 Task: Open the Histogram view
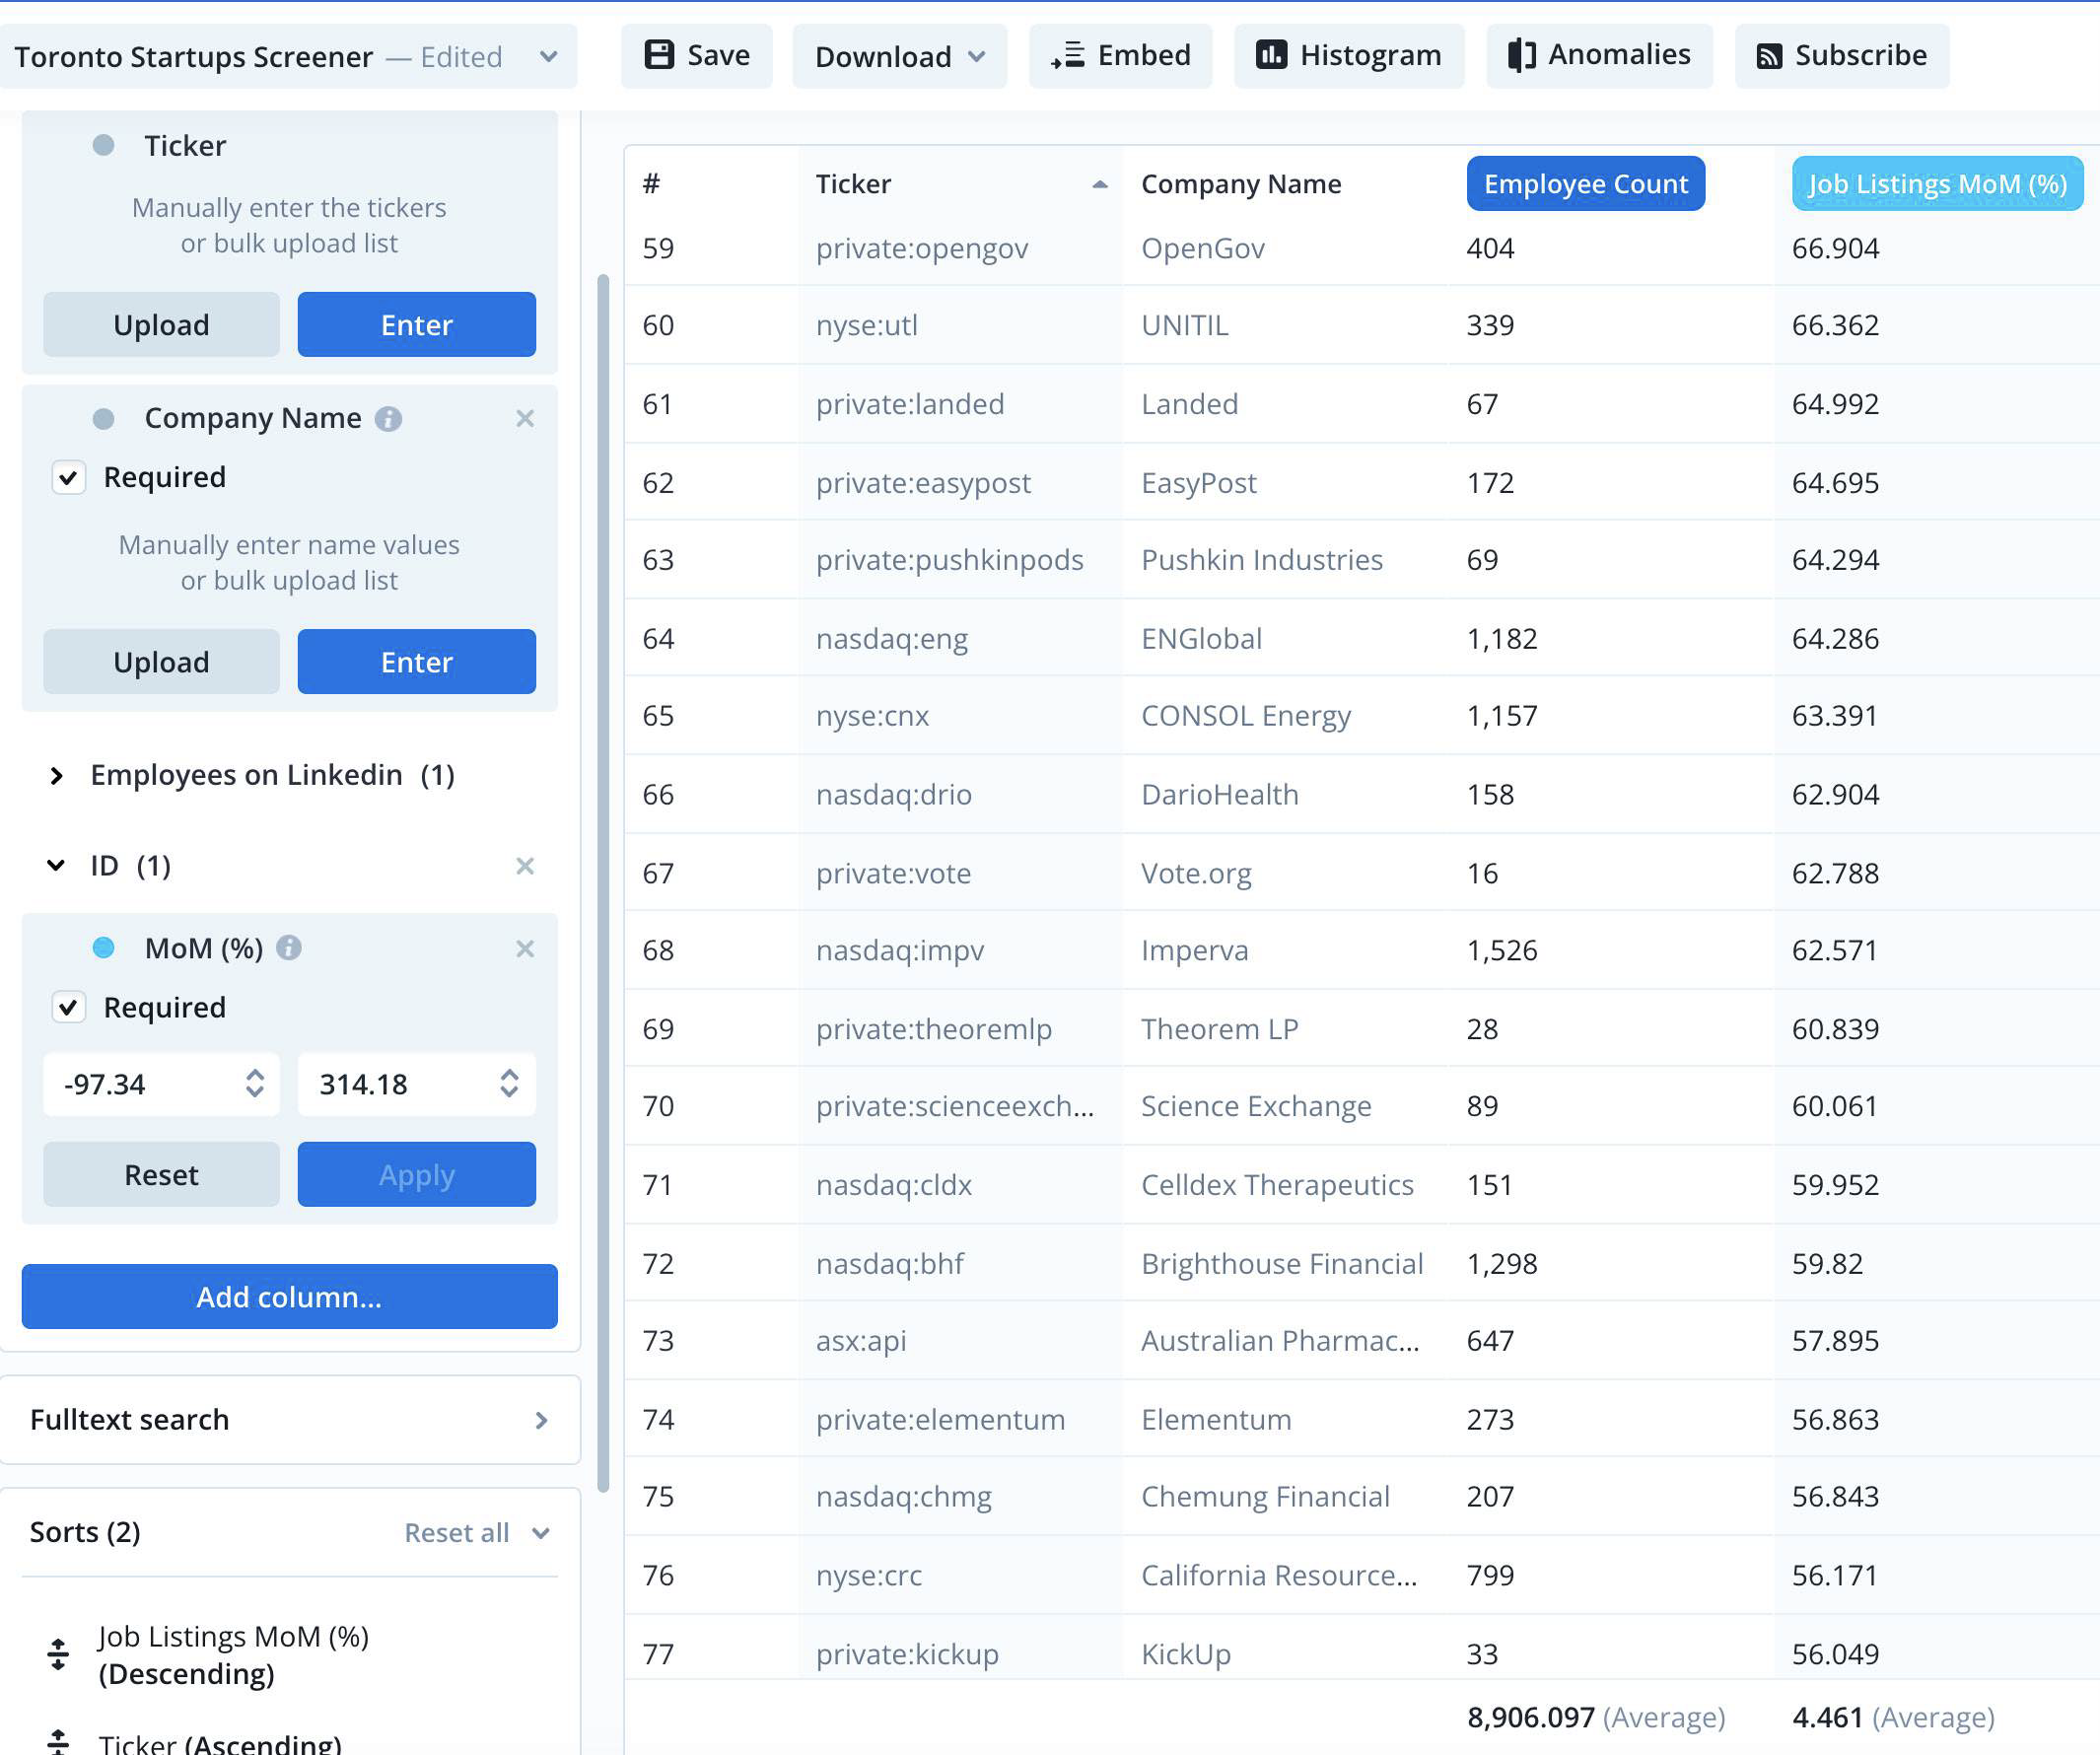pos(1349,56)
